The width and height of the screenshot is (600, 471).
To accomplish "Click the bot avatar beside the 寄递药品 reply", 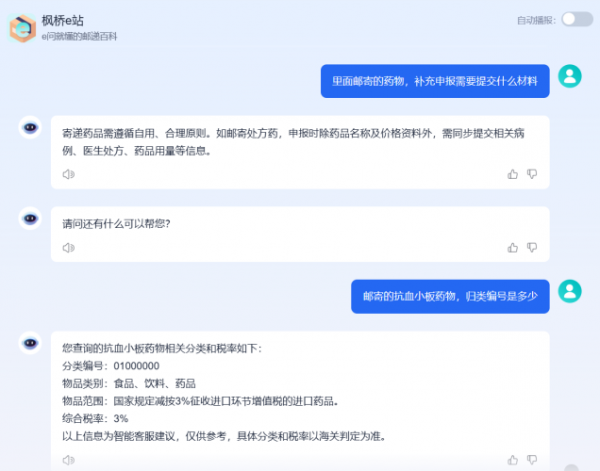I will pyautogui.click(x=30, y=128).
